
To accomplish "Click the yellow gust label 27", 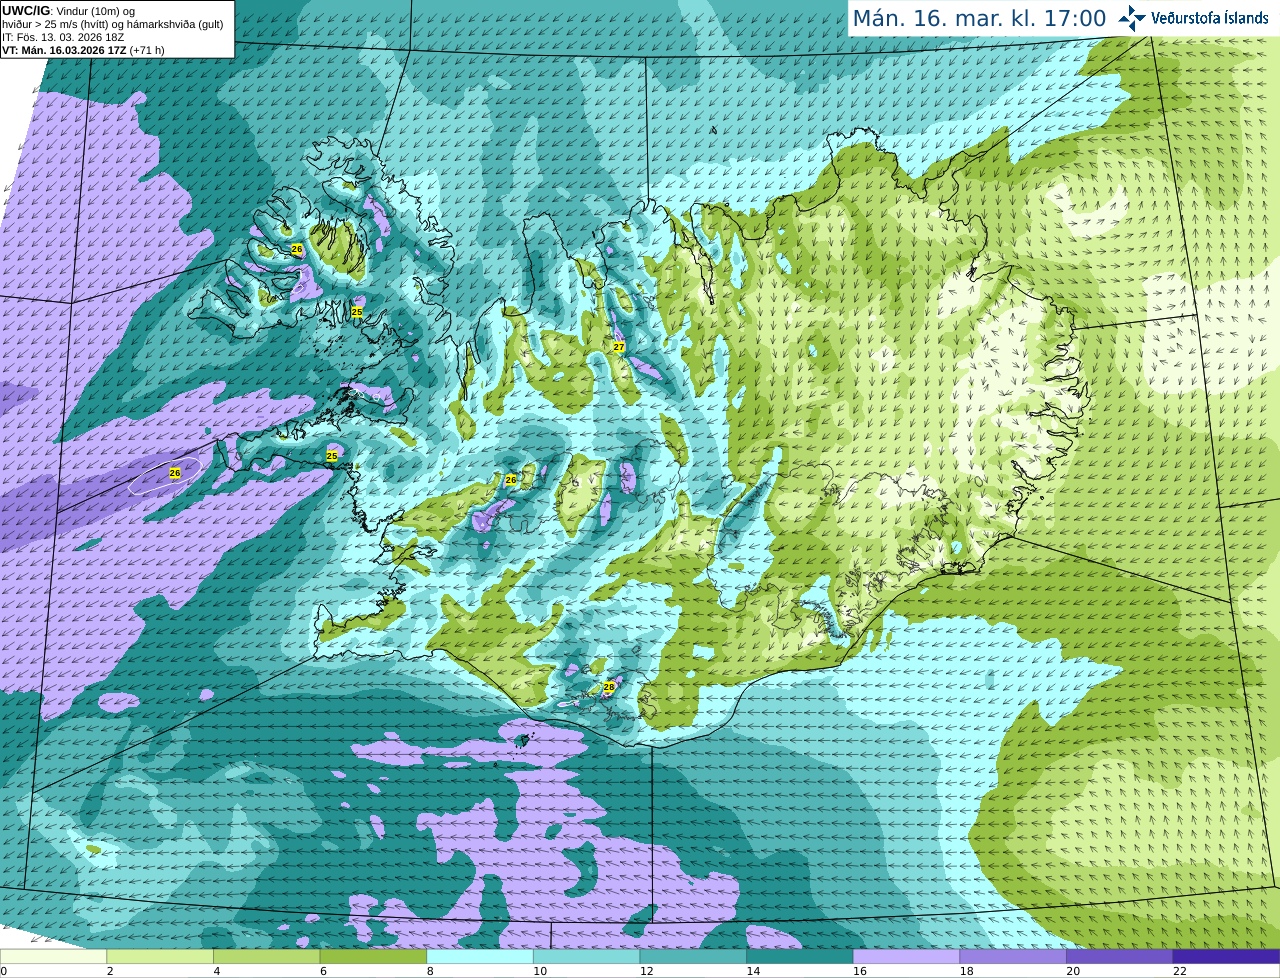I will pyautogui.click(x=619, y=347).
